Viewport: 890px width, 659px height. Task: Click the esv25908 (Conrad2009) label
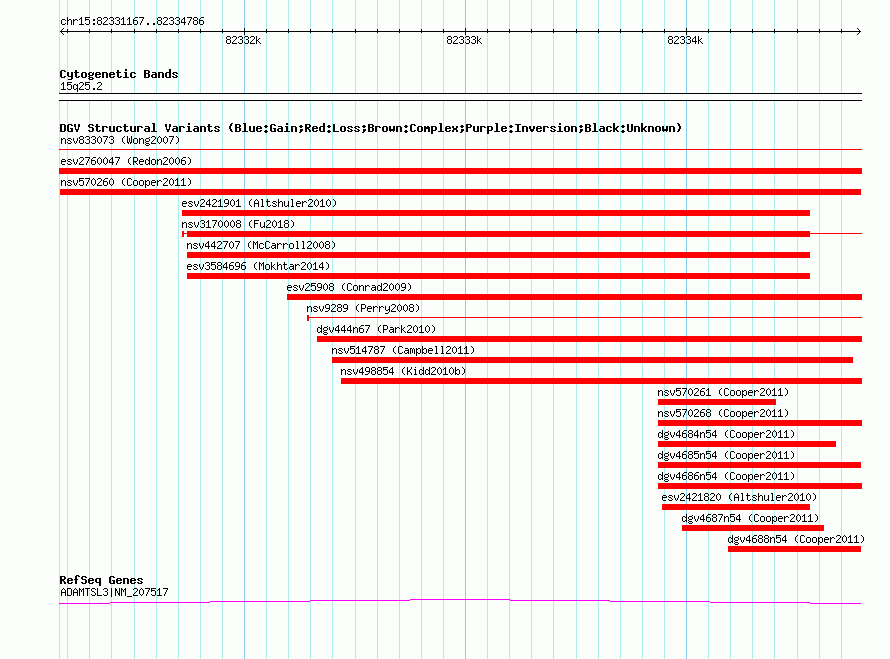point(349,287)
